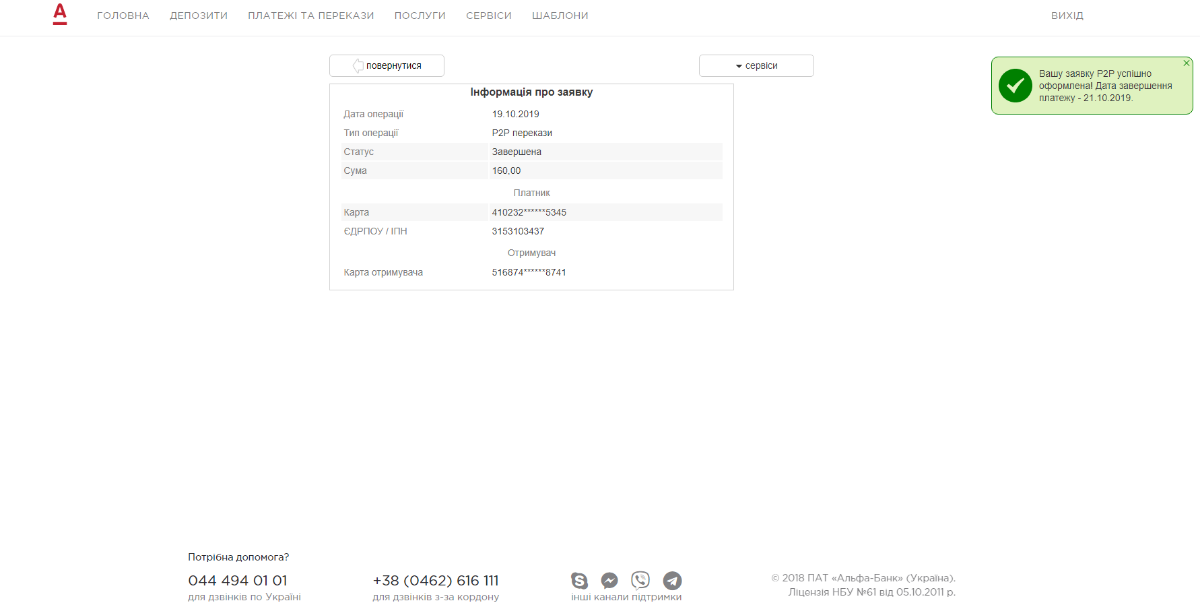Click payer card number 410232******5345
This screenshot has height=607, width=1200.
coord(529,213)
